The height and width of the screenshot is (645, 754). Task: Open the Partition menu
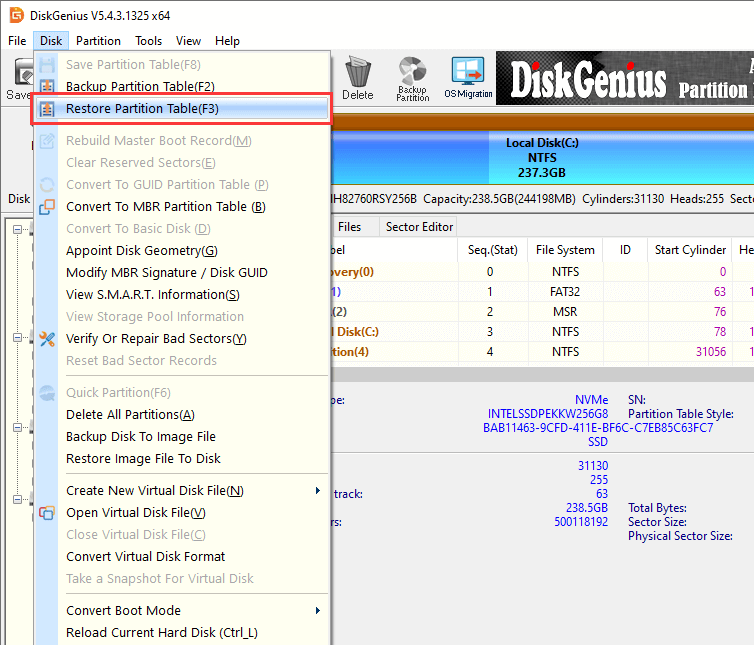98,41
